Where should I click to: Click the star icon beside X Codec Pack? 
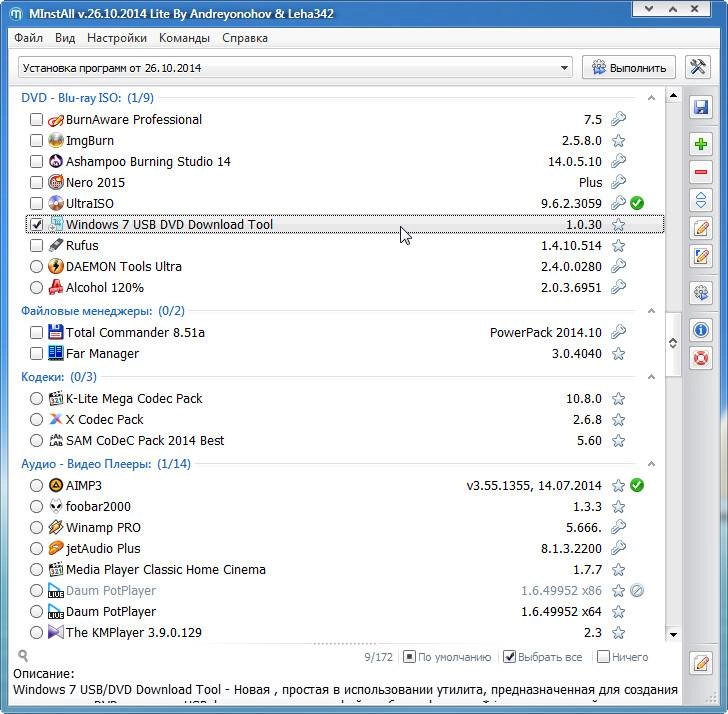click(618, 420)
